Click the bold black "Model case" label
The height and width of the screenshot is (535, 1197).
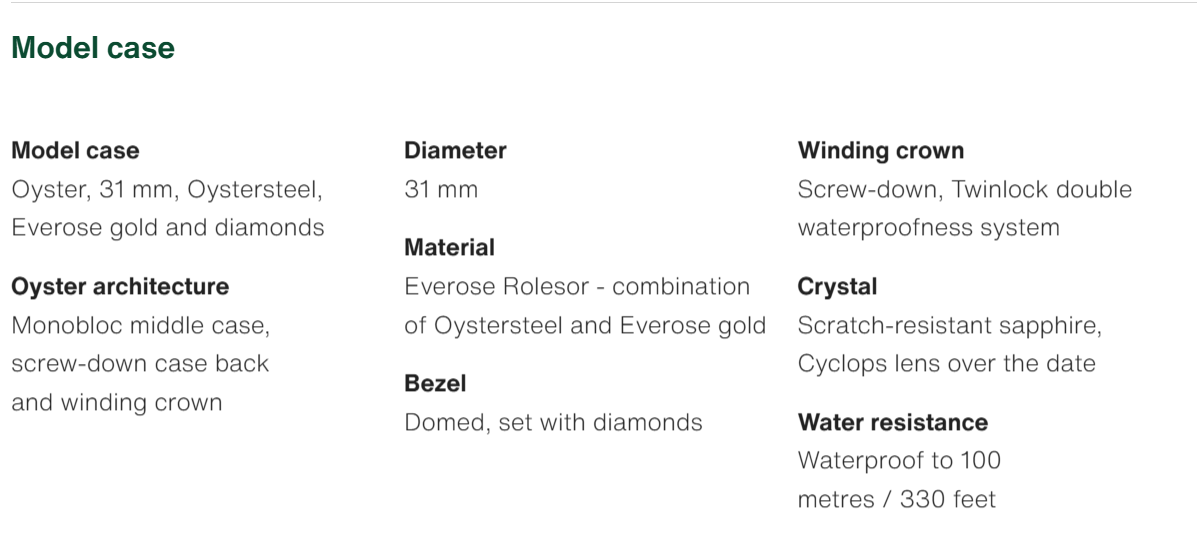click(75, 151)
